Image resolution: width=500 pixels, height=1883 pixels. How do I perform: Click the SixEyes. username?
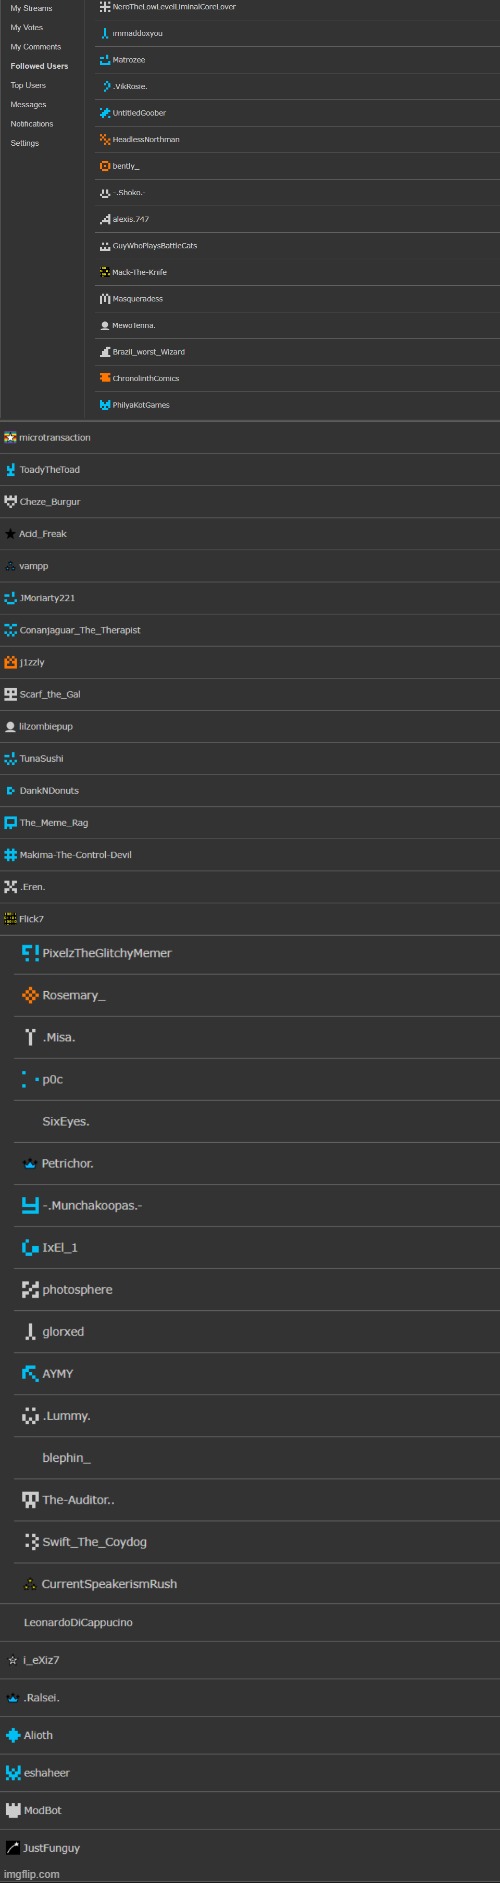pos(66,1121)
